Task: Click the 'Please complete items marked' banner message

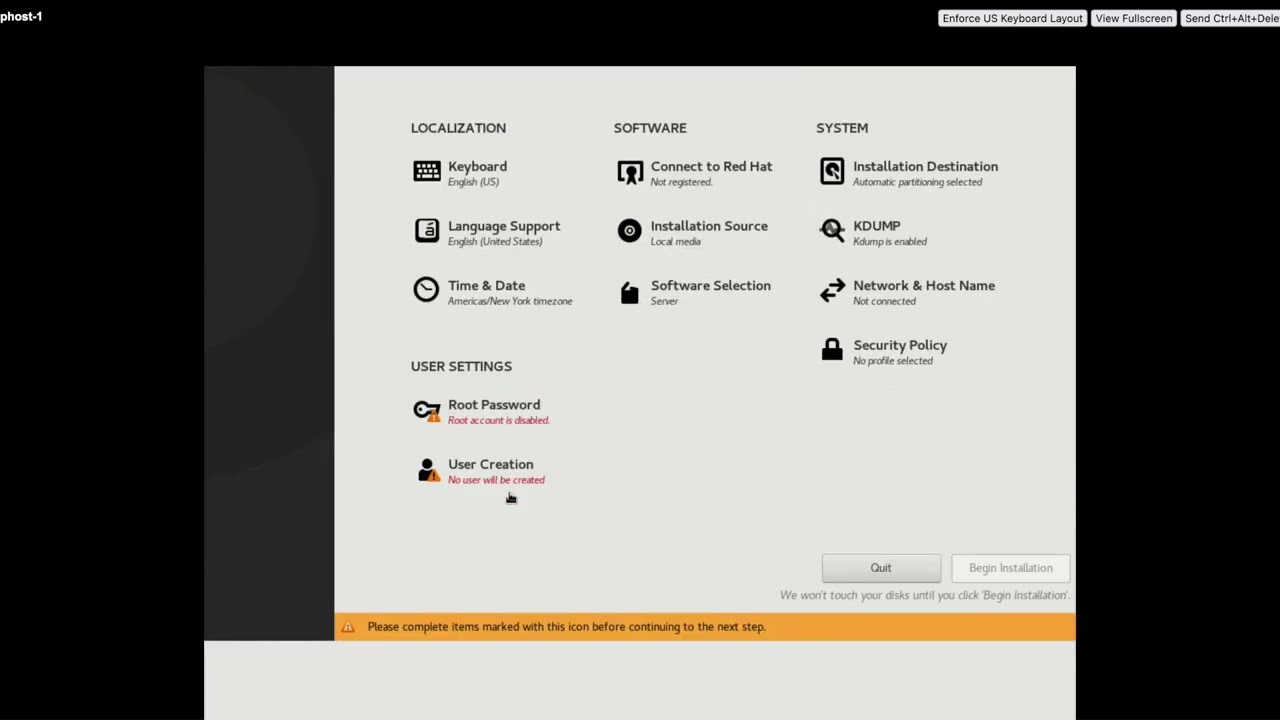Action: pyautogui.click(x=566, y=627)
